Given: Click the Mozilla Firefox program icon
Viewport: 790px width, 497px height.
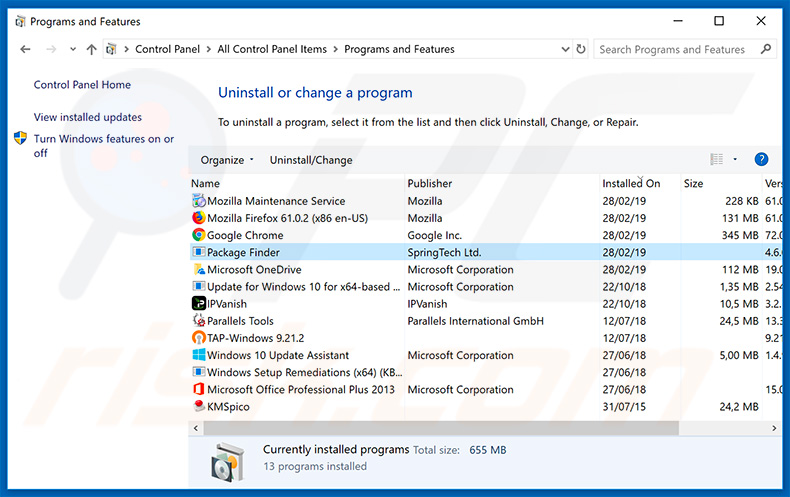Looking at the screenshot, I should coord(199,218).
